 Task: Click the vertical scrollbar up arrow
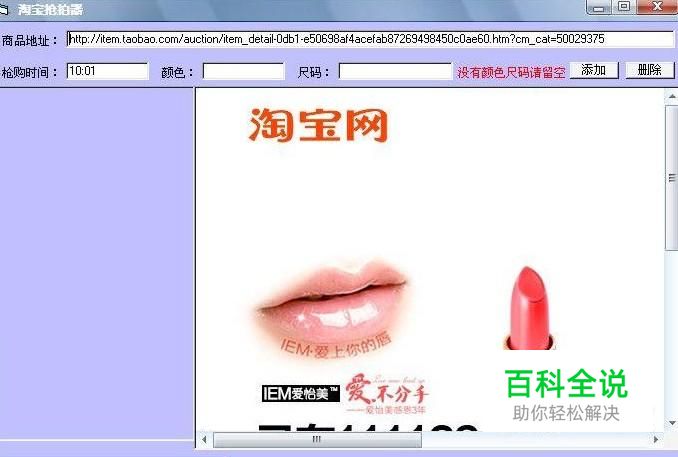click(x=672, y=96)
